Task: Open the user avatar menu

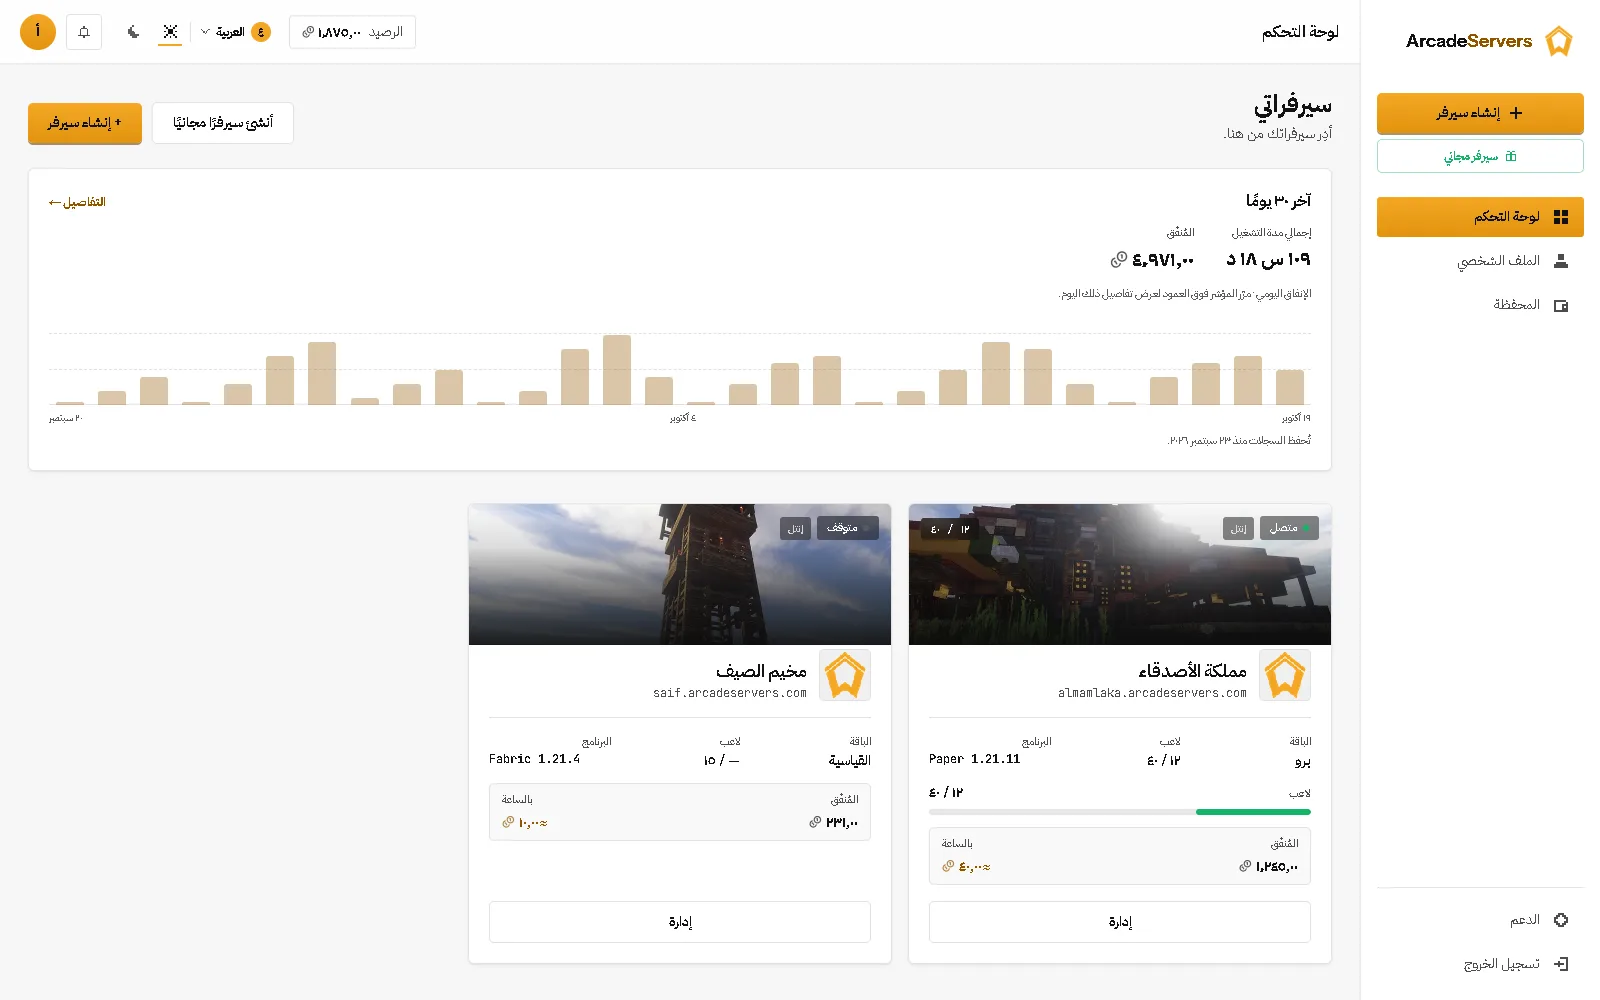Action: coord(38,32)
